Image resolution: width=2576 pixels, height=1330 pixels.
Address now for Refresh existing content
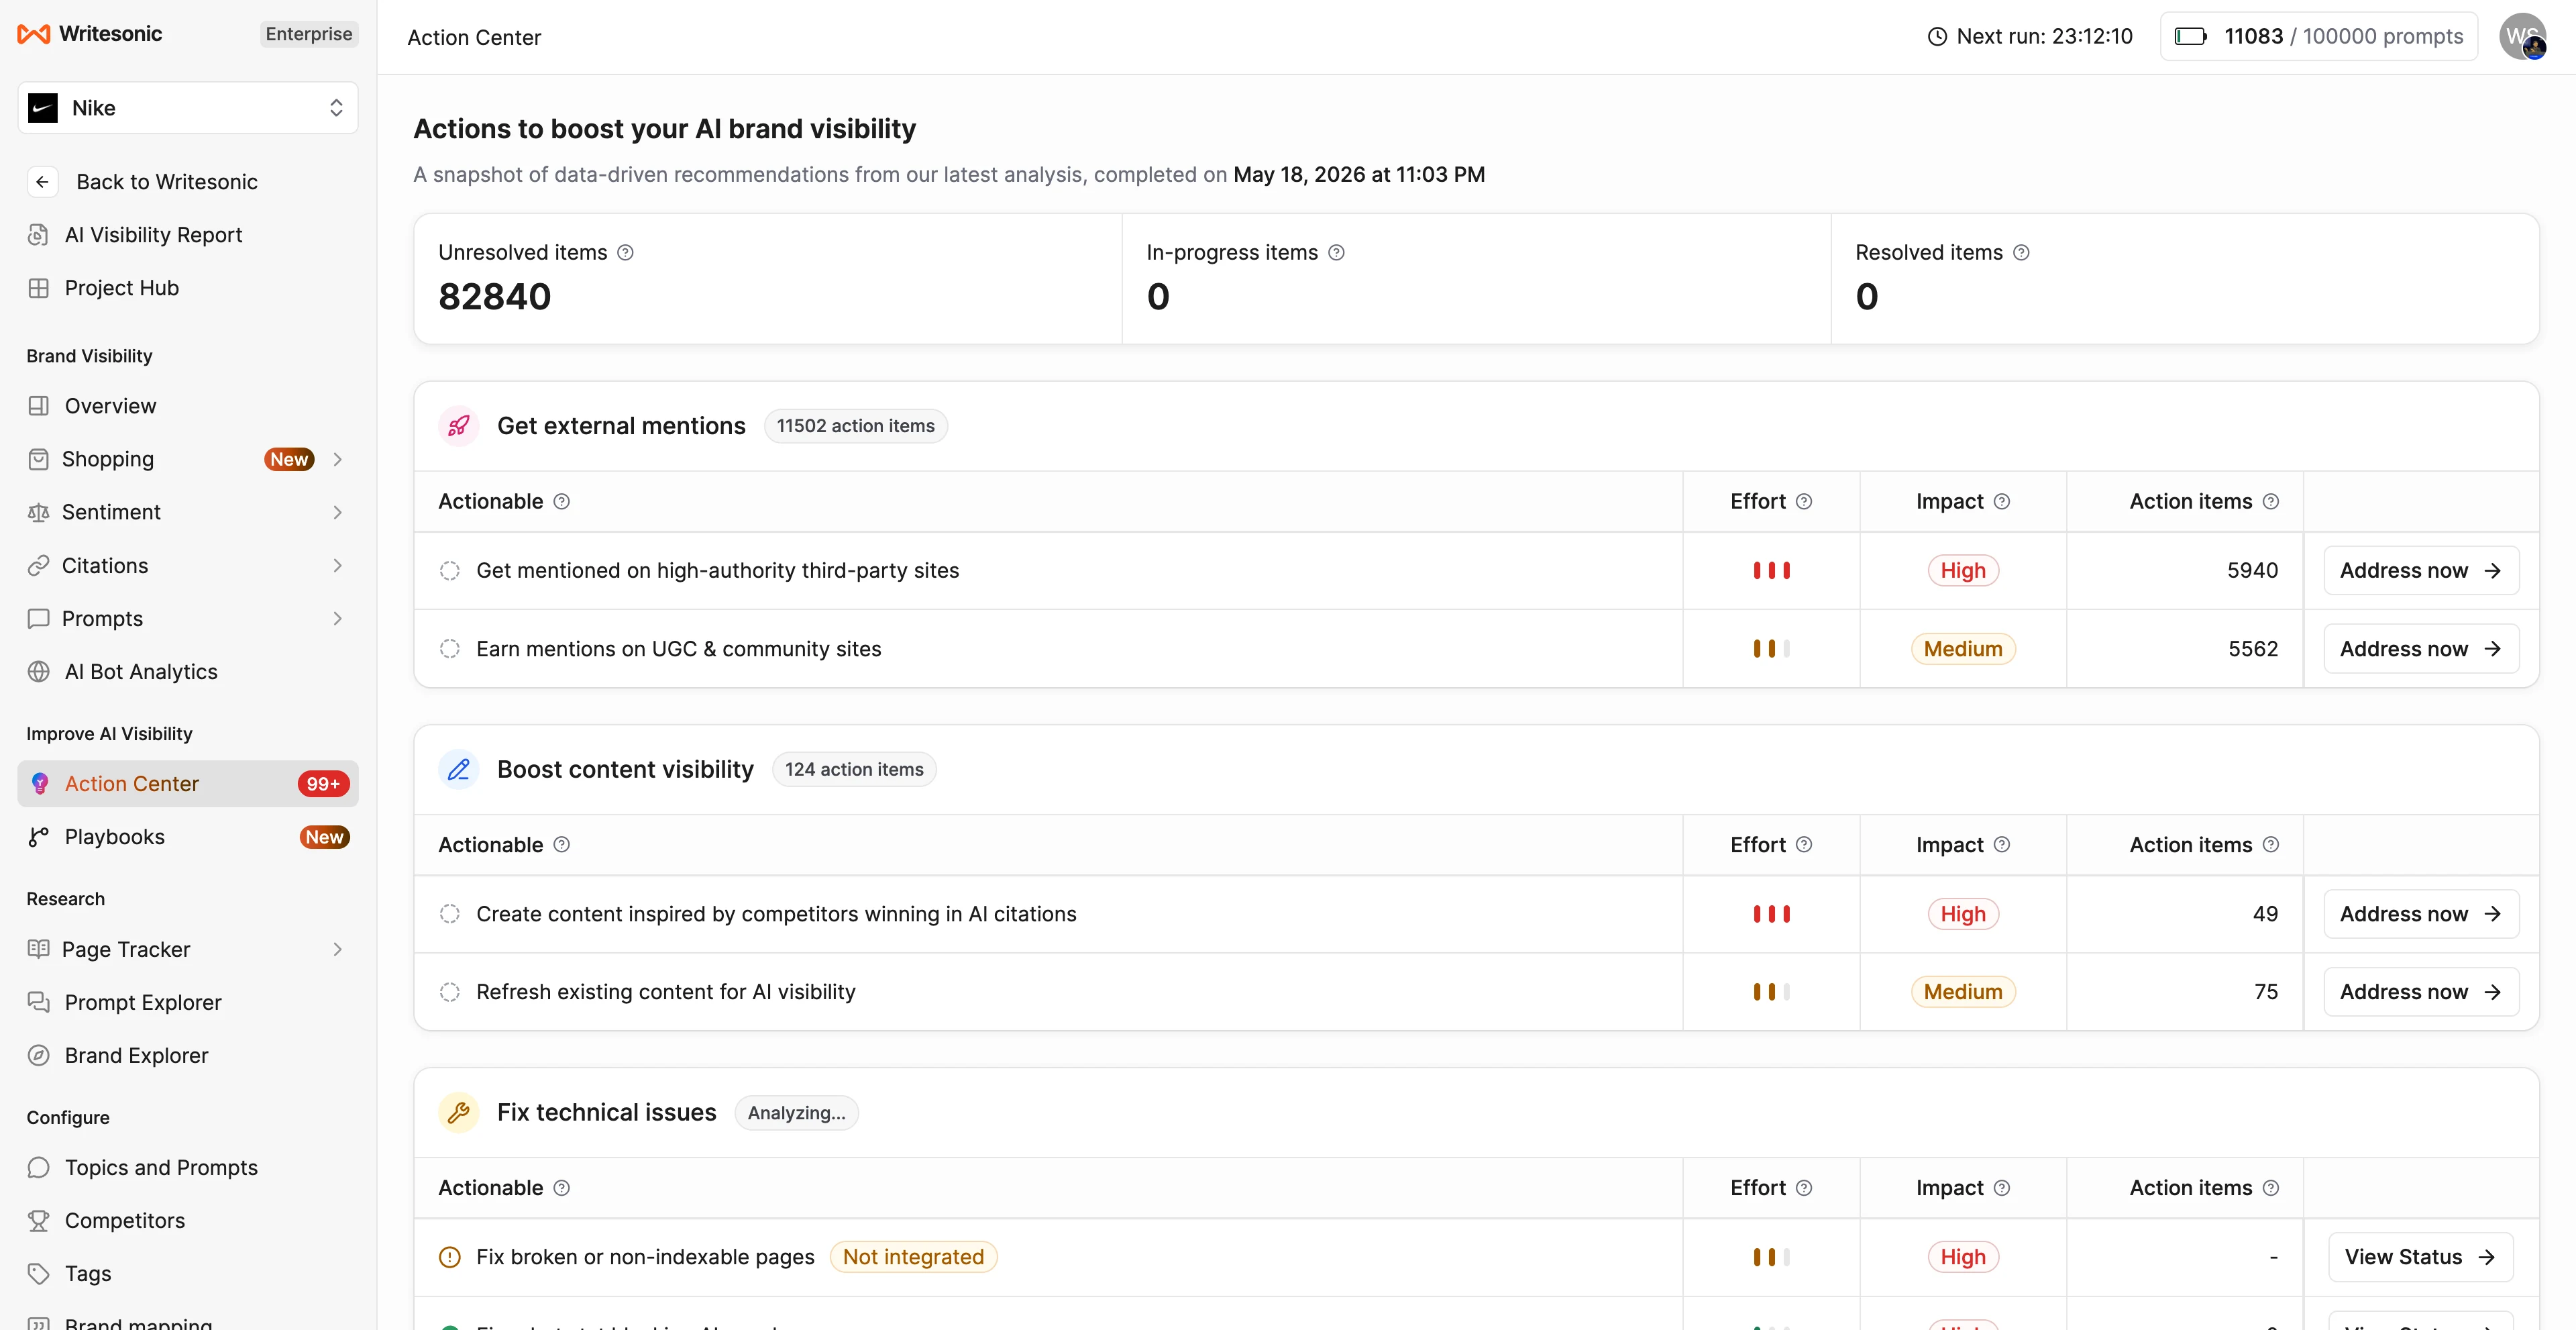pos(2420,992)
